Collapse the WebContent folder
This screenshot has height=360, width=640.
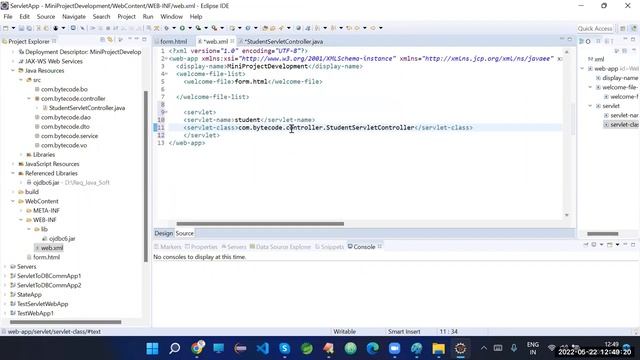[x=13, y=201]
